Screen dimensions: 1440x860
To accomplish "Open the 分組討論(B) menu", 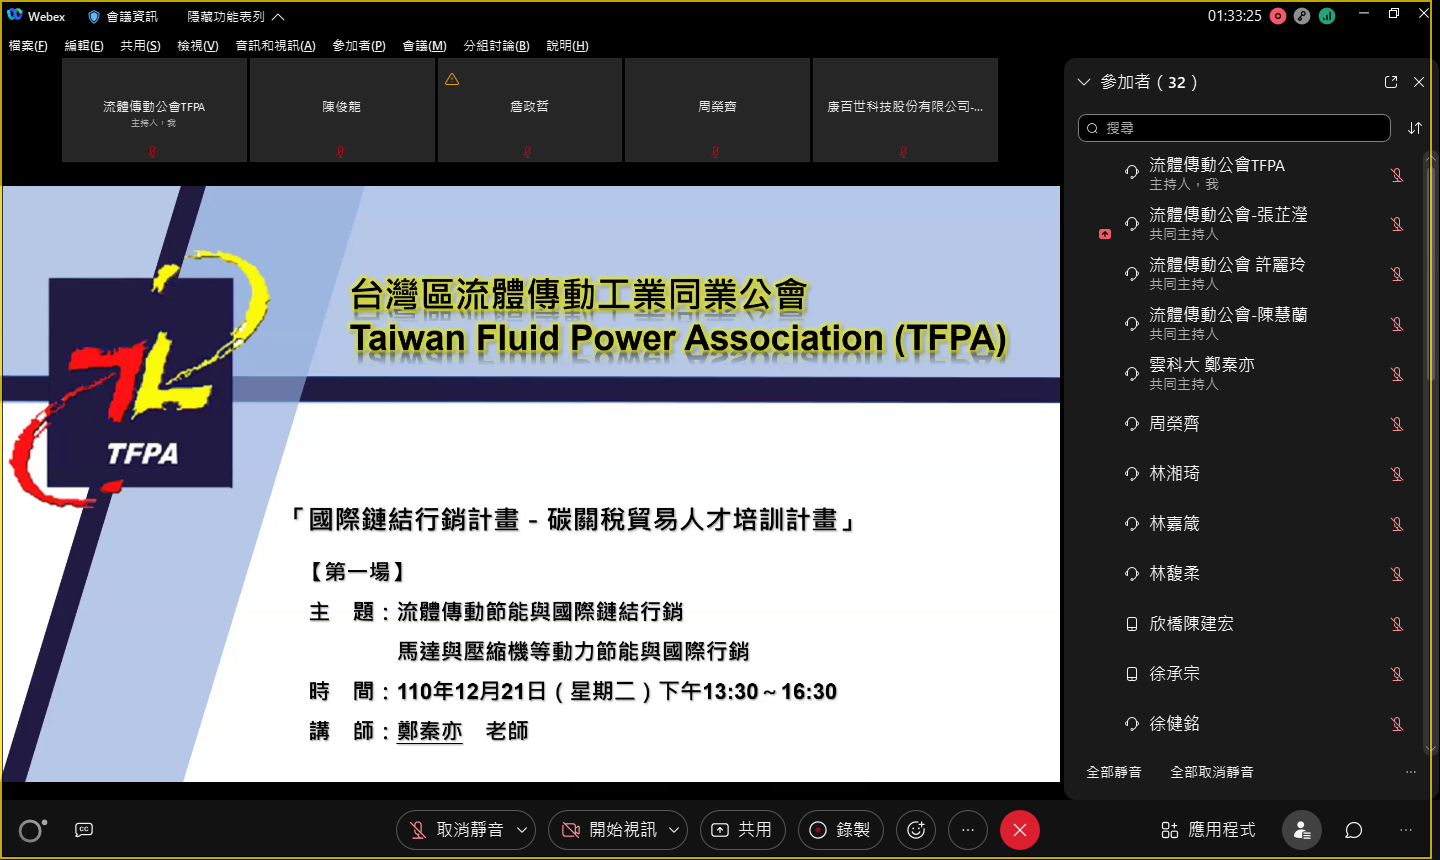I will 496,46.
